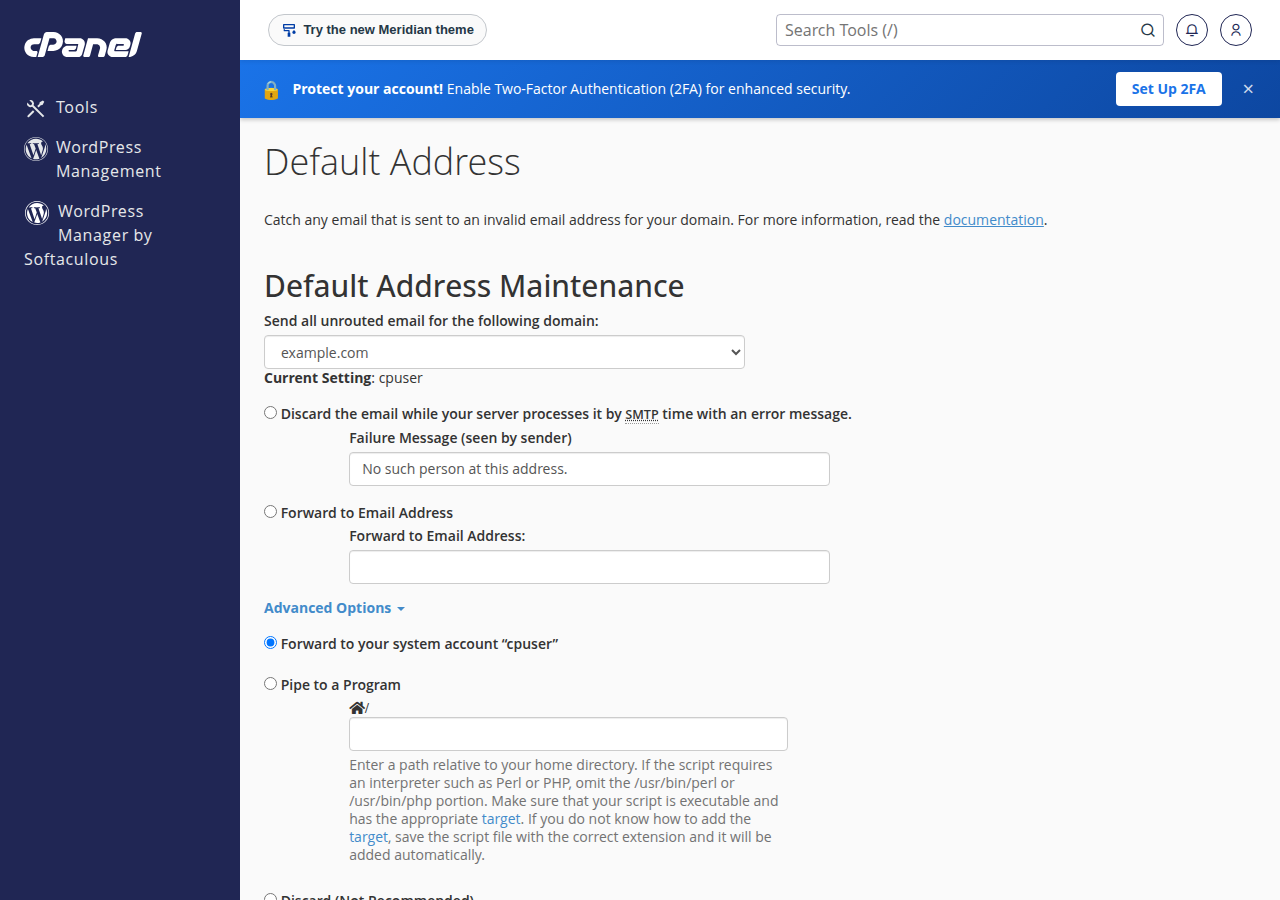Click the Default Address Maintenance heading
Screen dimensions: 1280x900
tap(474, 286)
